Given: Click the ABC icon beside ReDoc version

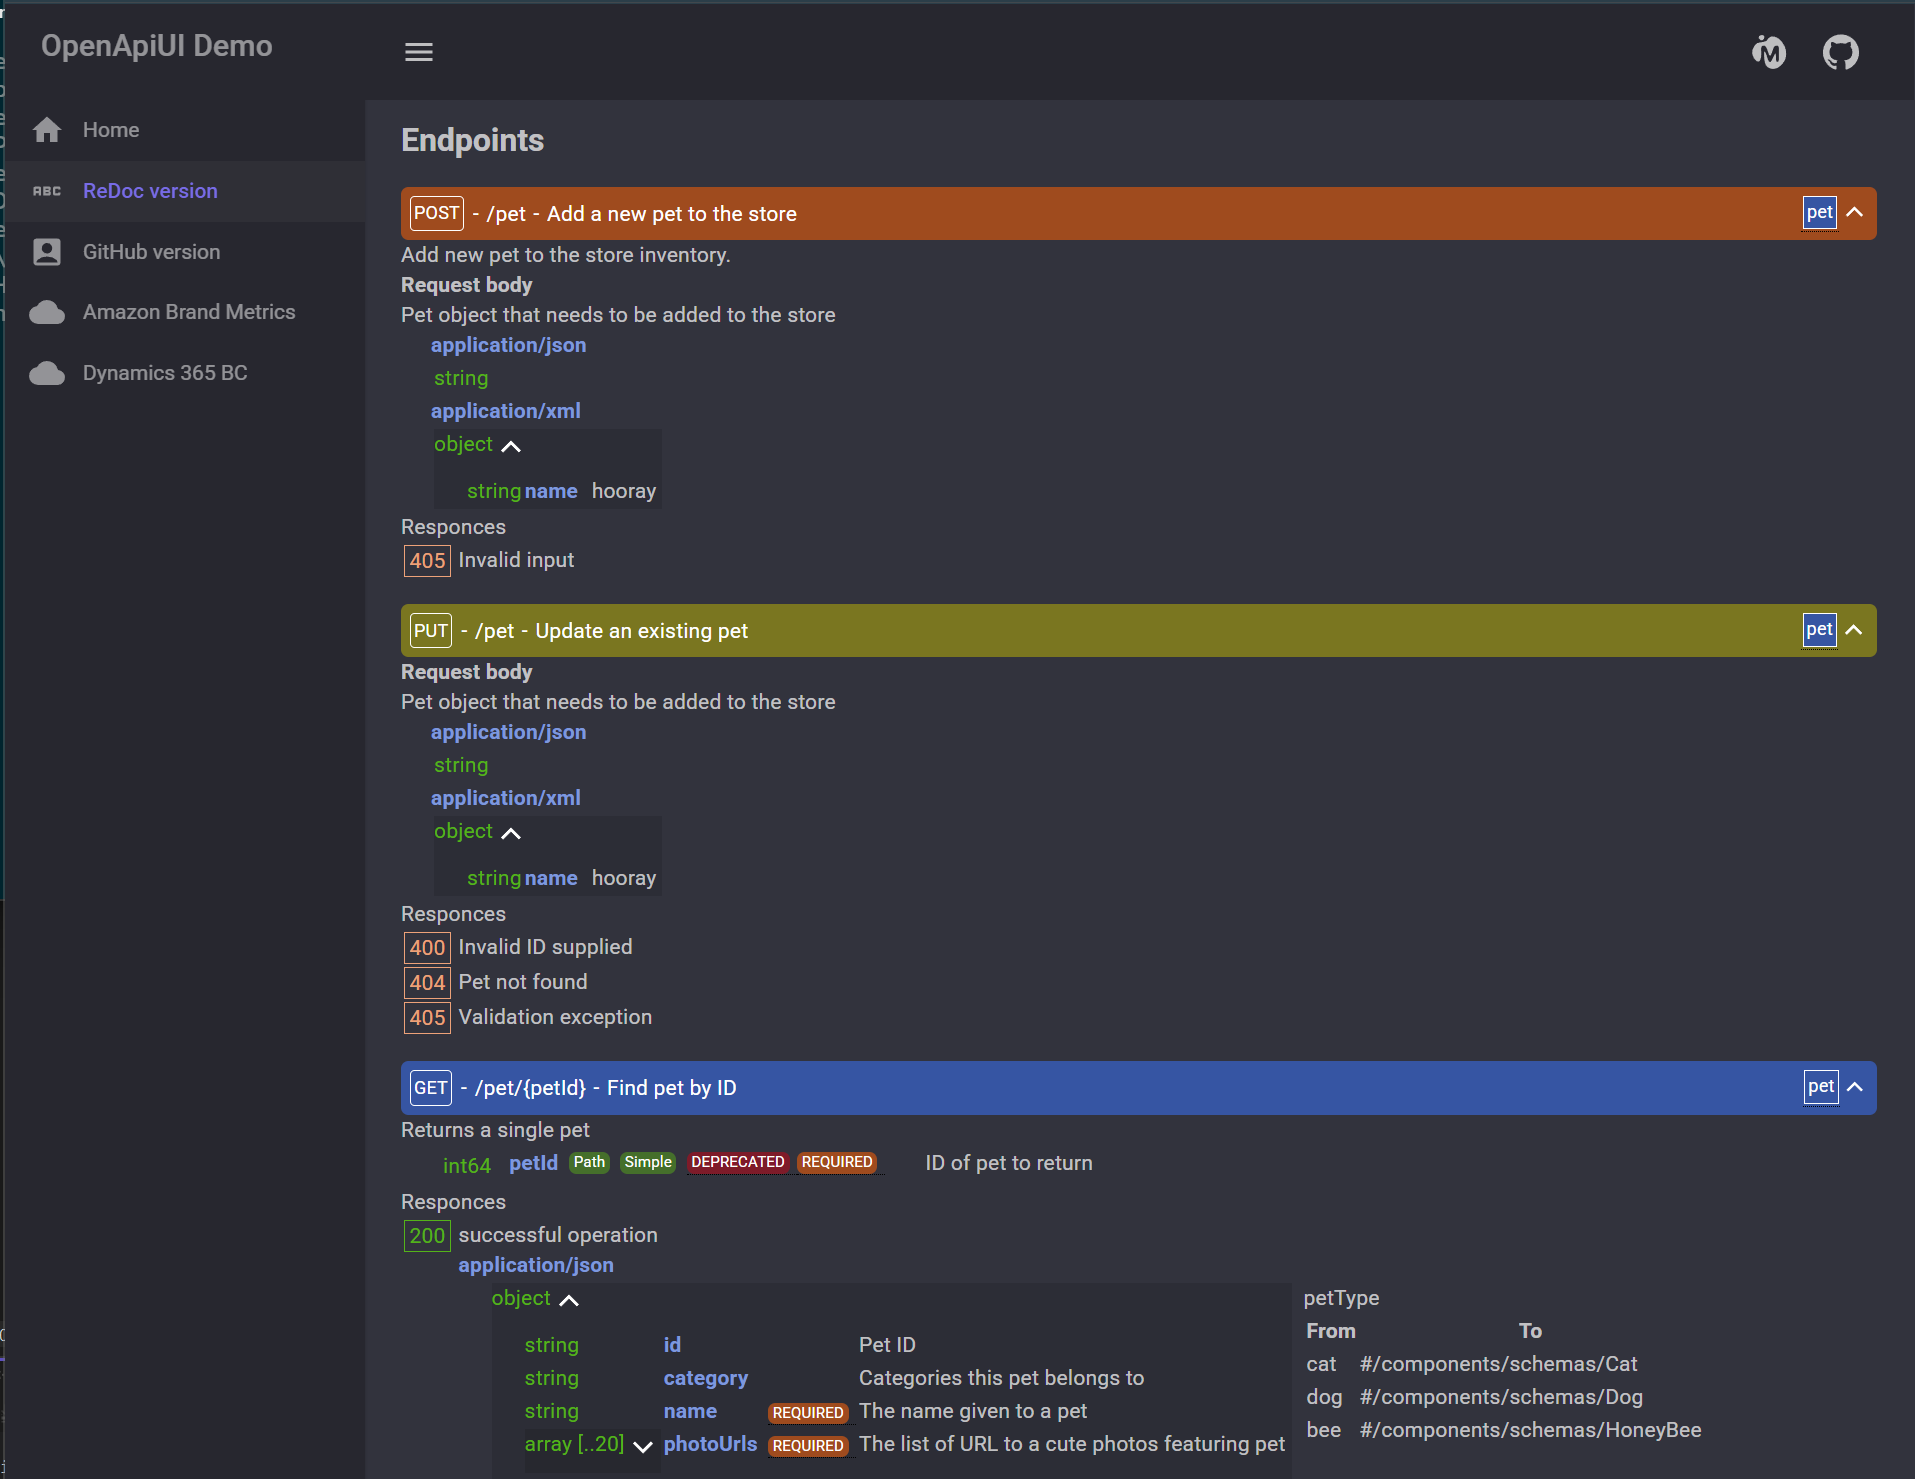Looking at the screenshot, I should [47, 191].
